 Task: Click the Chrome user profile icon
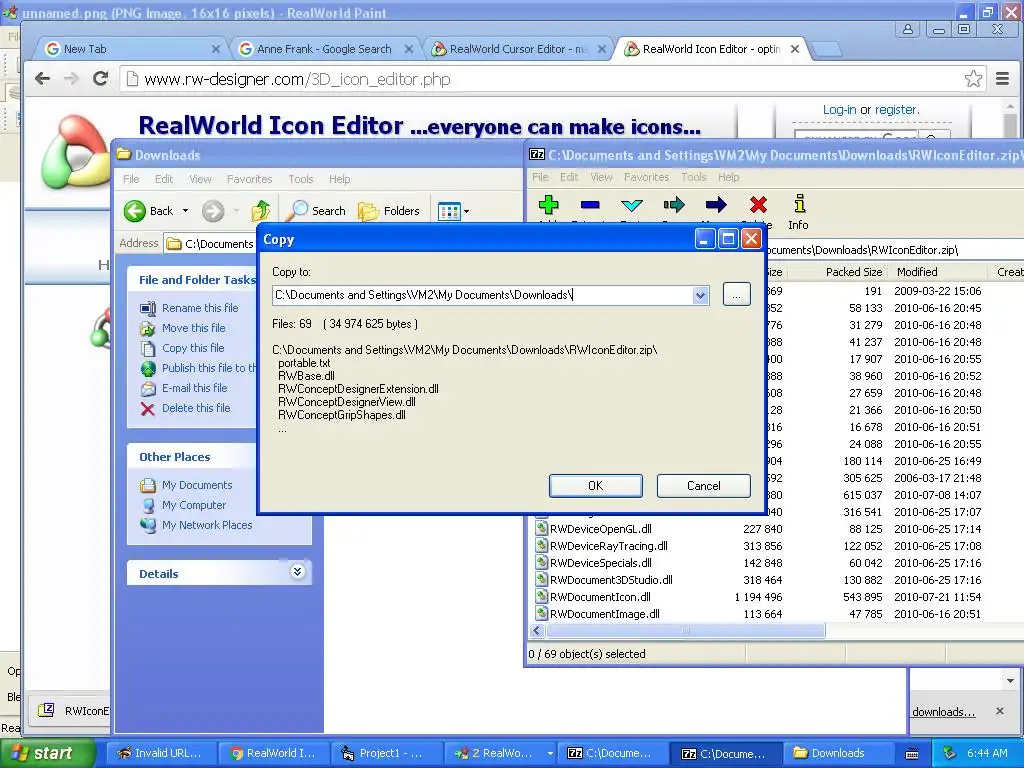(x=908, y=29)
